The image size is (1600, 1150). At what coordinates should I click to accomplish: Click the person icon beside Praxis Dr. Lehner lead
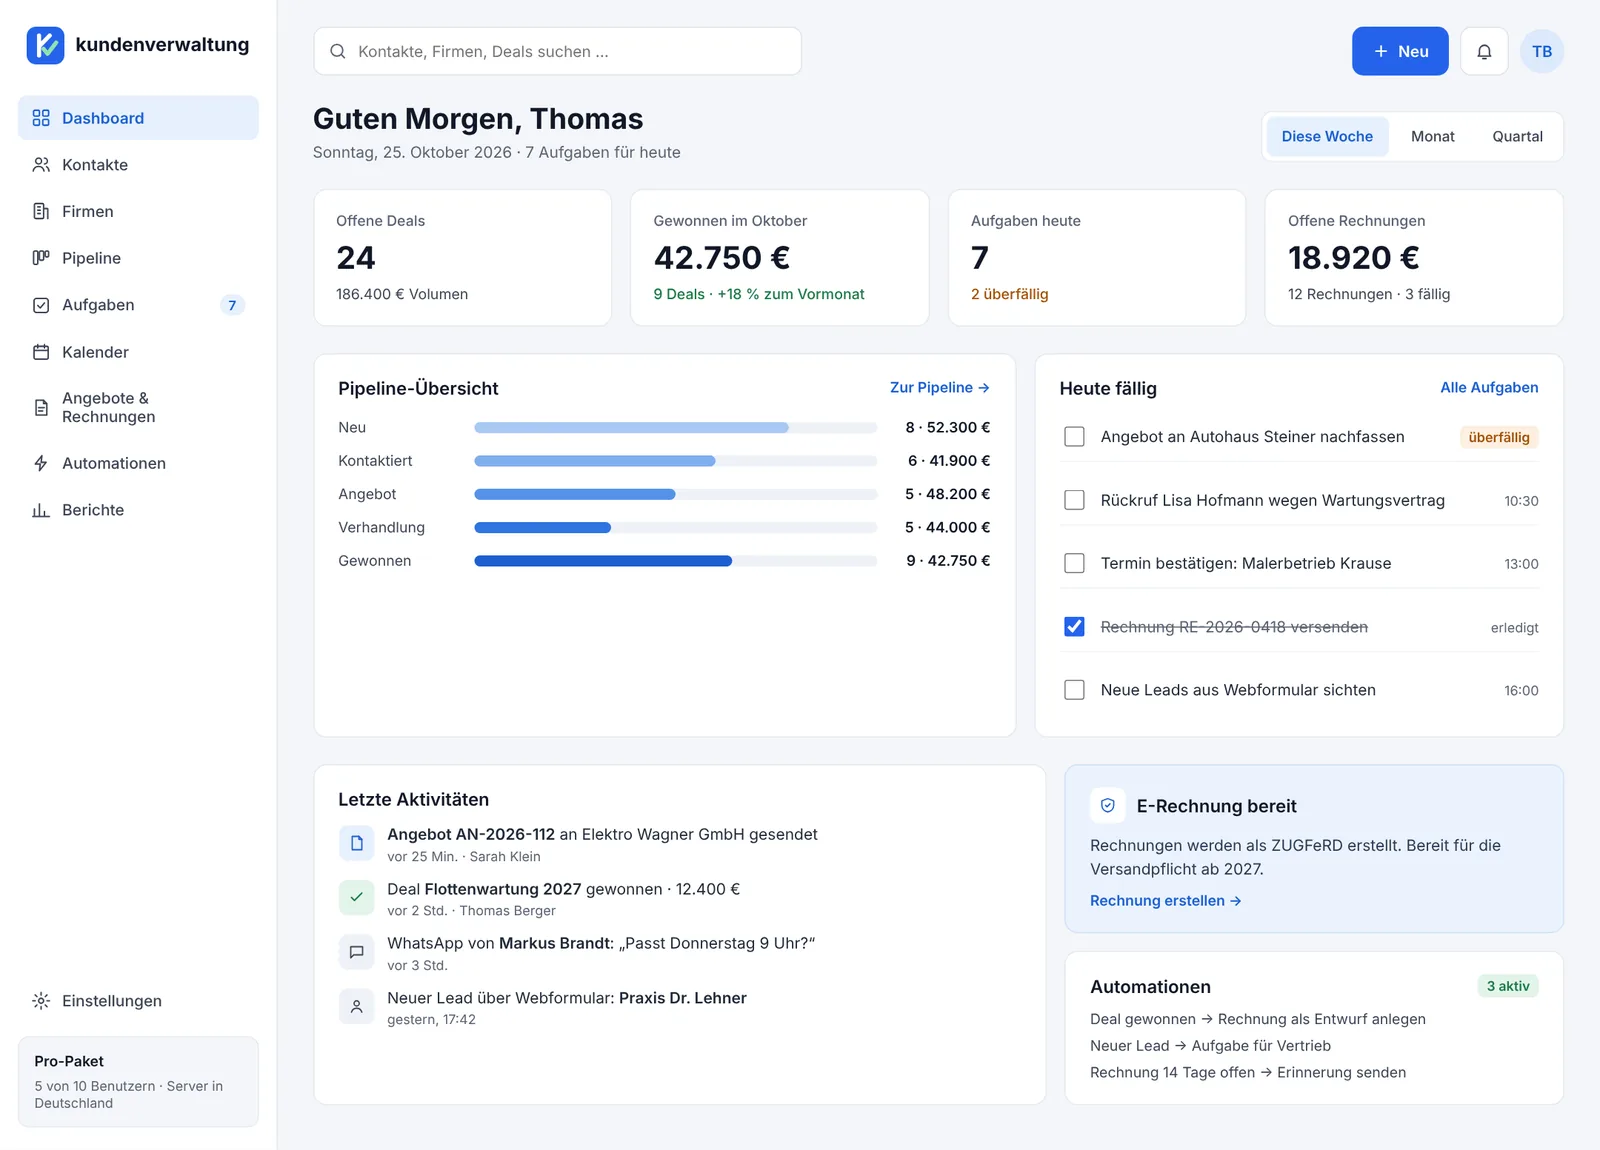tap(356, 1007)
